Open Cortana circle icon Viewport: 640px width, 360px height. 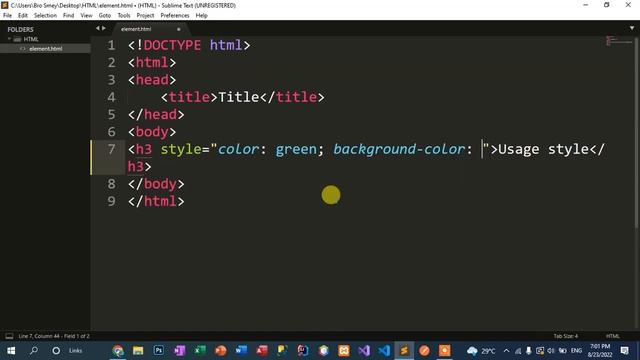tap(56, 351)
